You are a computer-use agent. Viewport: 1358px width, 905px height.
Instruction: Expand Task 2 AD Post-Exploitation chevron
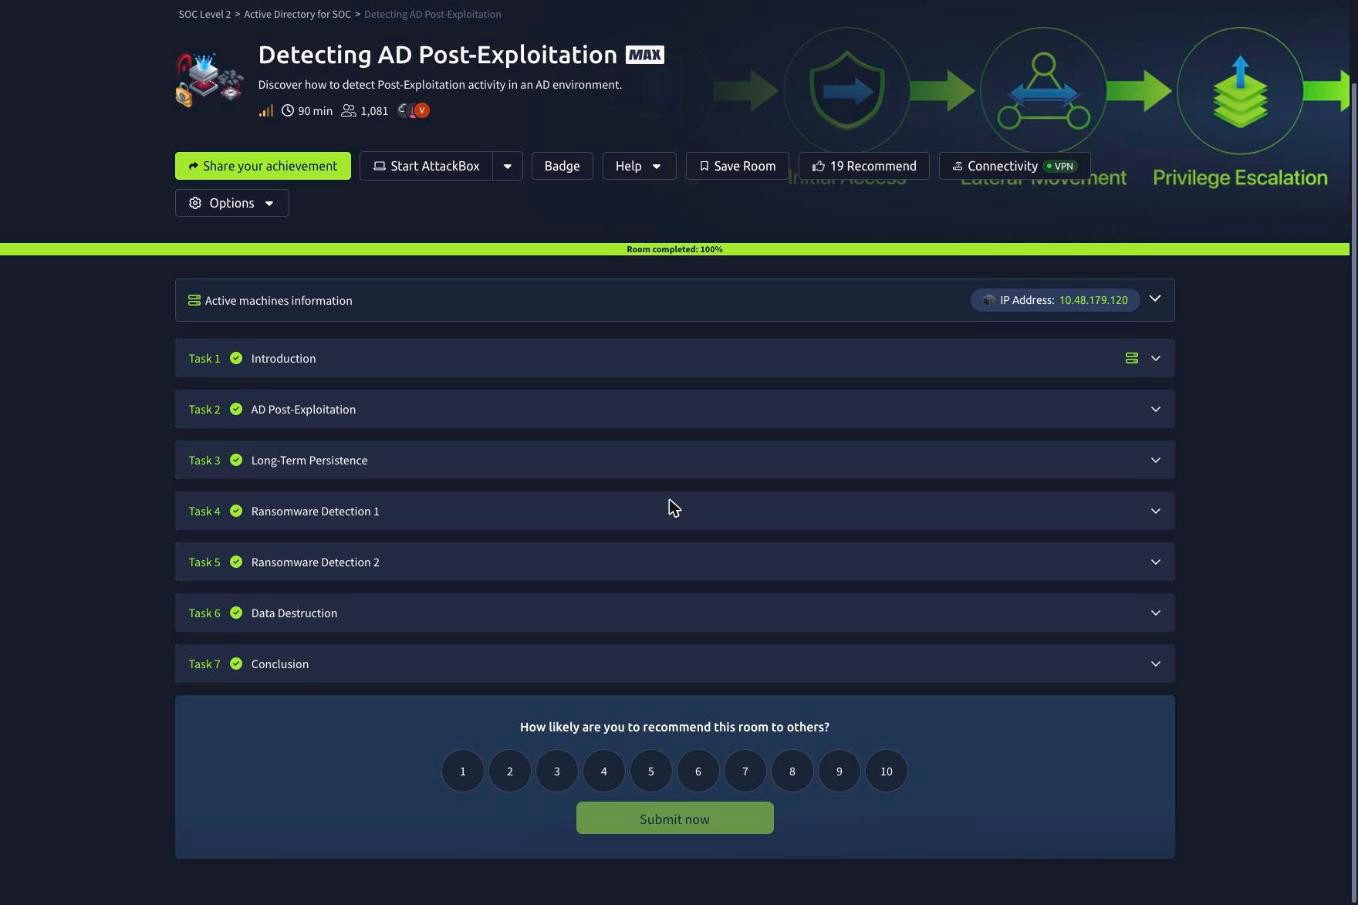[x=1156, y=409]
